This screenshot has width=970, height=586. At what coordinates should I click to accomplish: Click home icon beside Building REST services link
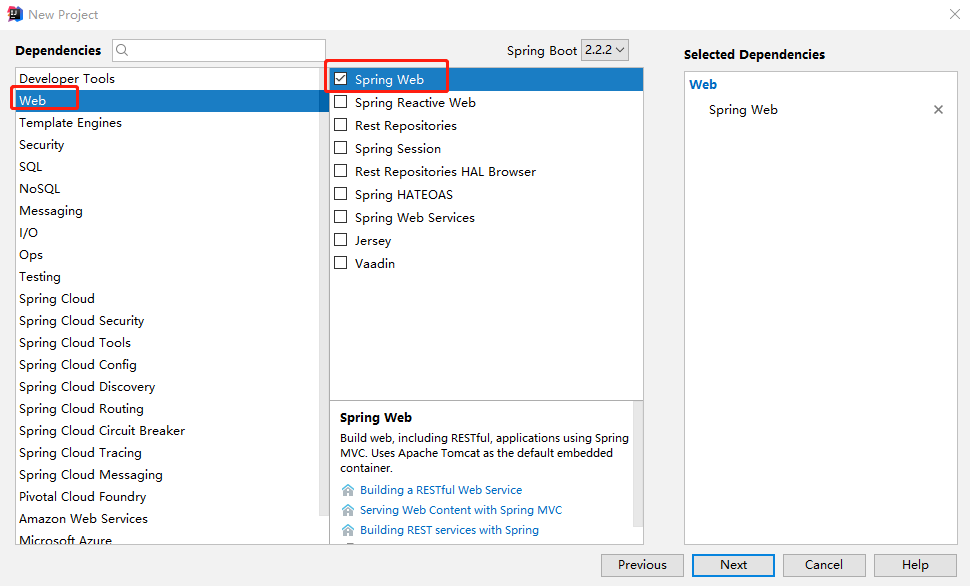pos(348,530)
